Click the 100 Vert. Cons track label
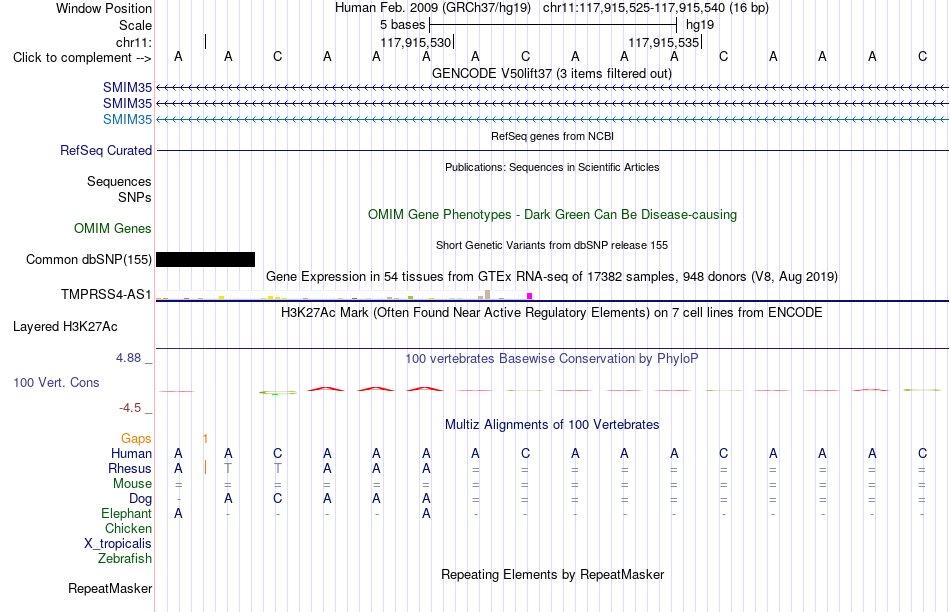 click(x=56, y=382)
